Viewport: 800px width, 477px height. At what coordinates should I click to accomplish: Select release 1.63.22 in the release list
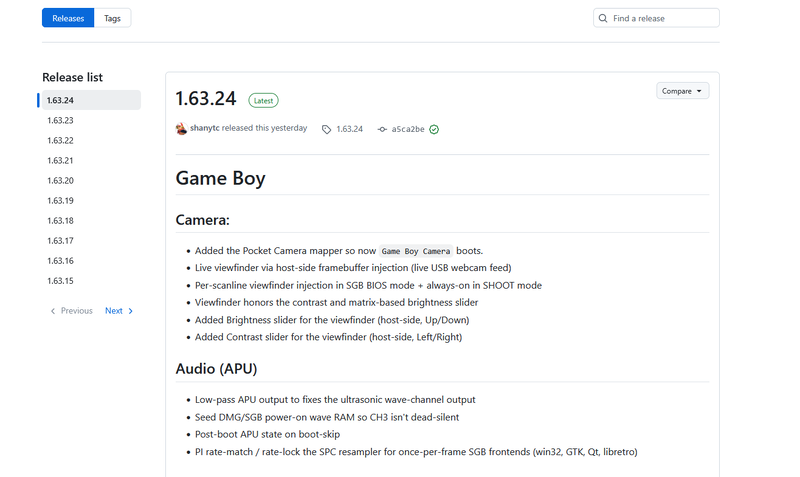[60, 140]
